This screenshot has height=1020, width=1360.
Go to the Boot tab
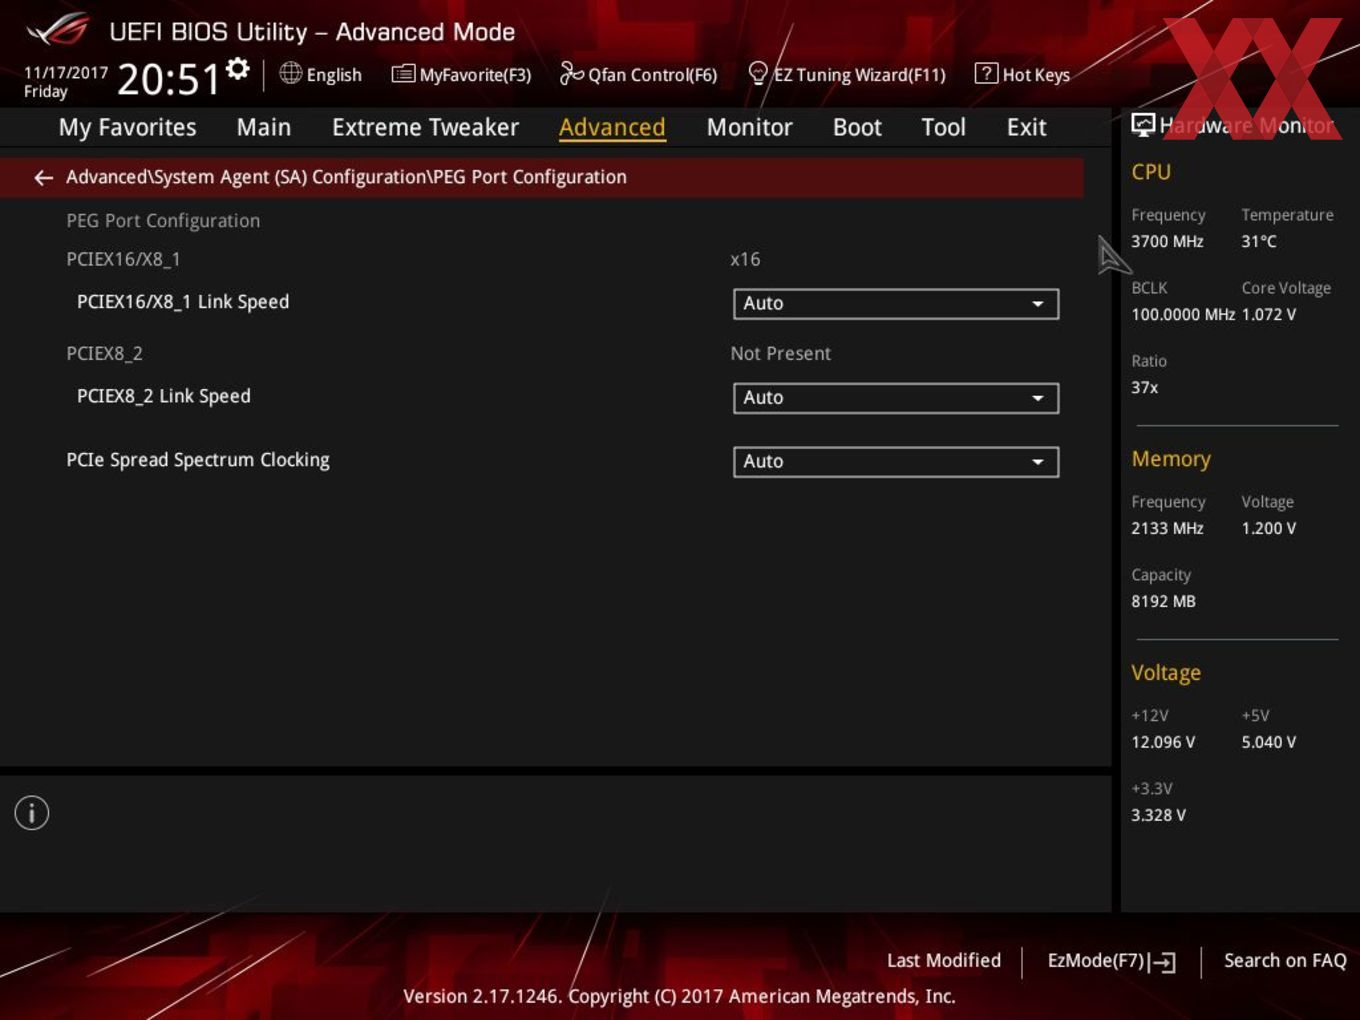857,127
